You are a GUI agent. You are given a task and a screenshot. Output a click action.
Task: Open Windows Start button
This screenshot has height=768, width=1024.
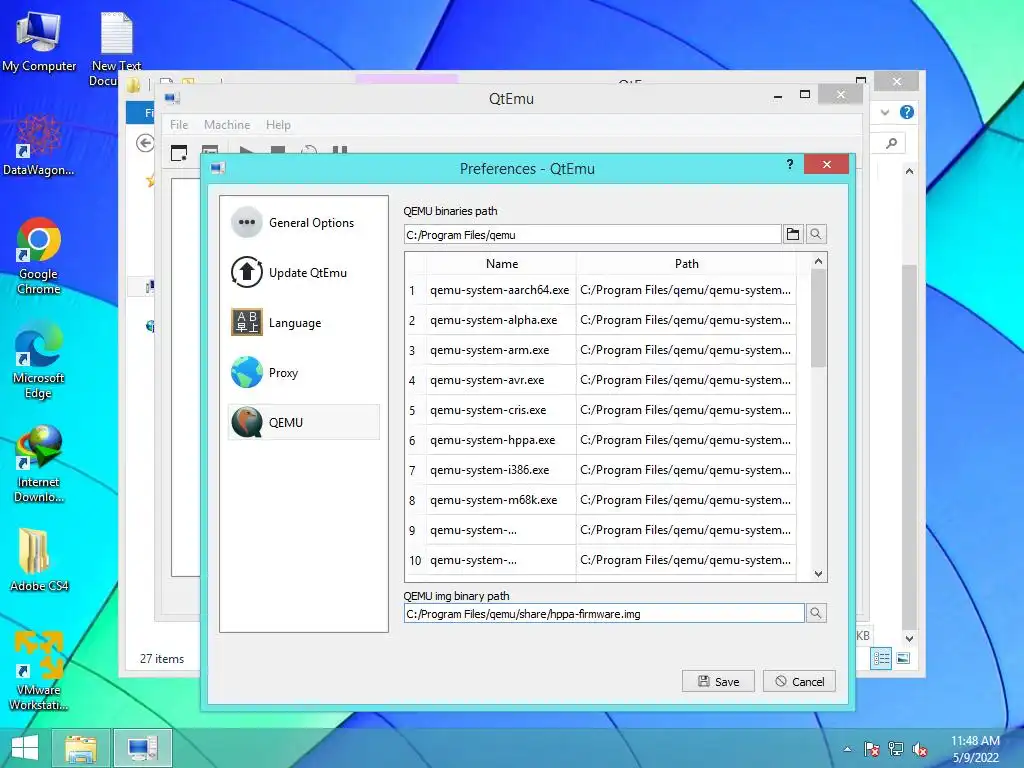pos(25,748)
